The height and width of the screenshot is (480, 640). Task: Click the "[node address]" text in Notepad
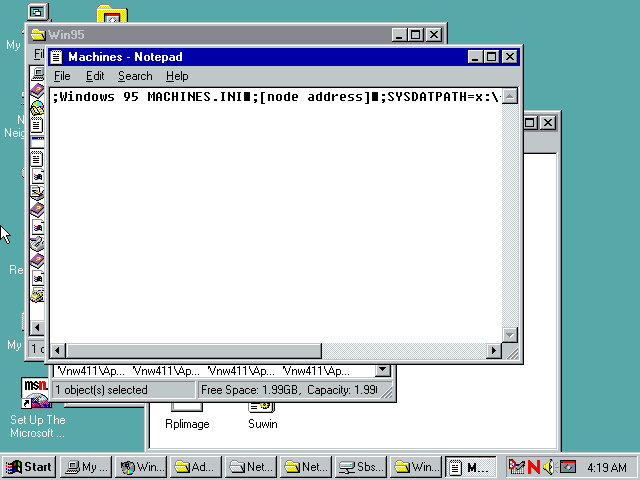coord(314,97)
